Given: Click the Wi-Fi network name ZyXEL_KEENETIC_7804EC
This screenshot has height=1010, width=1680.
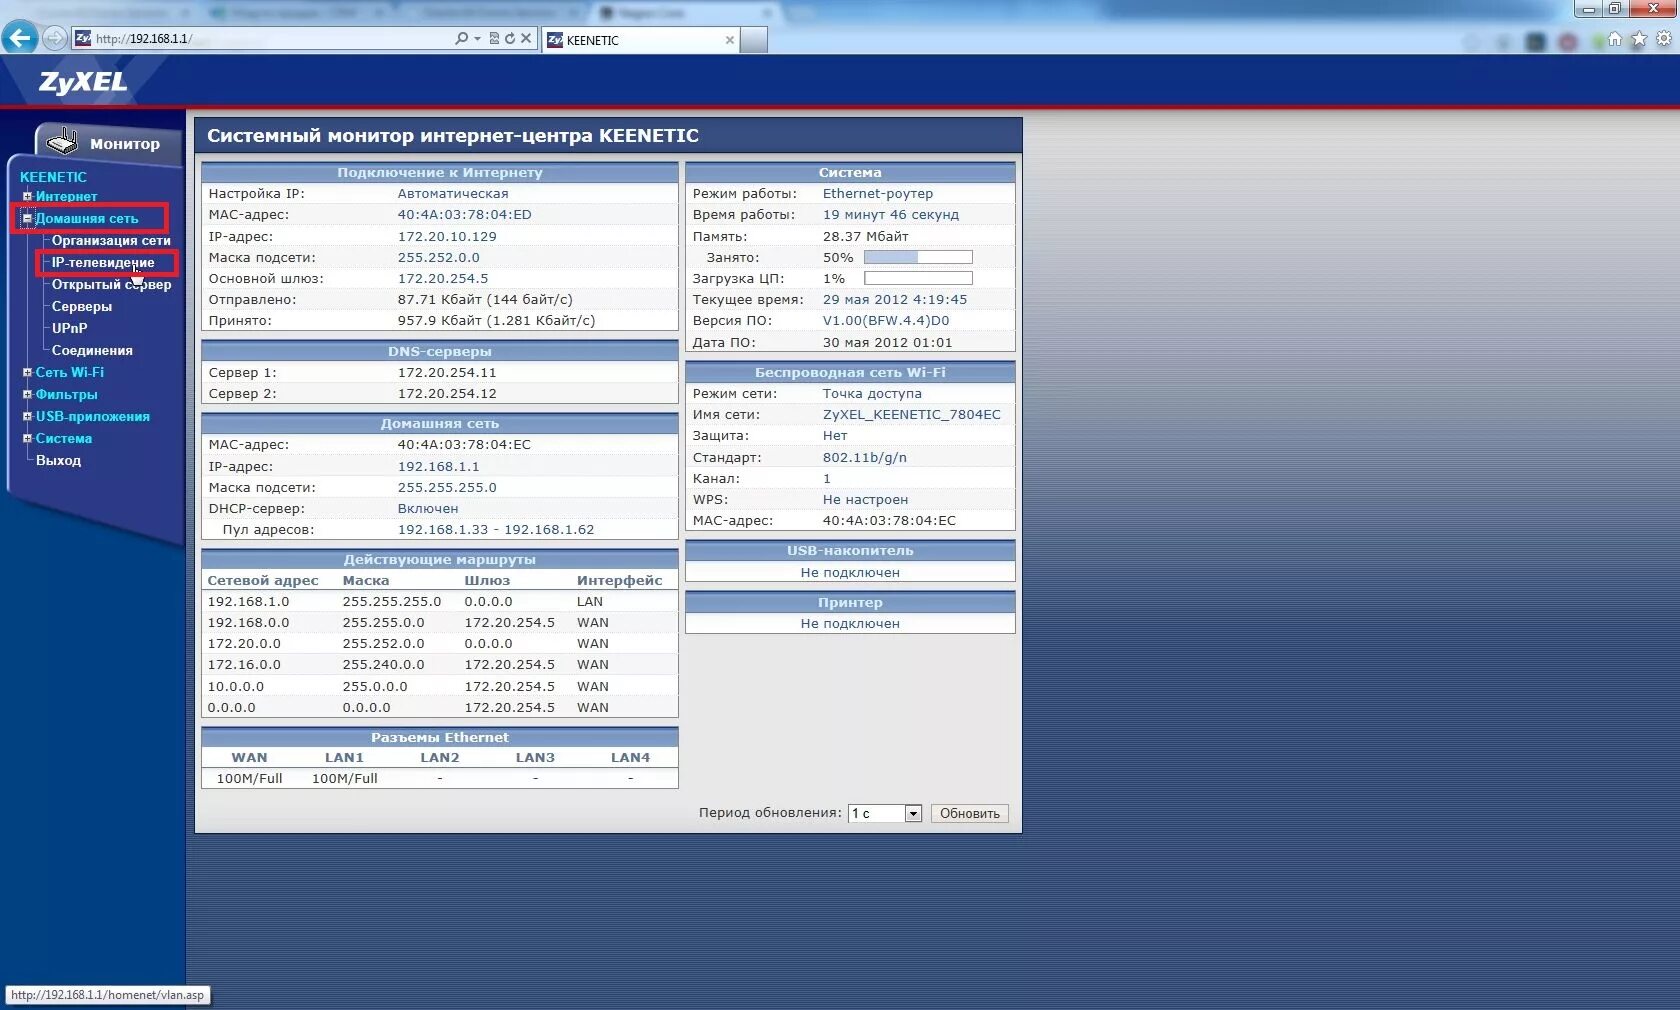Looking at the screenshot, I should (912, 415).
